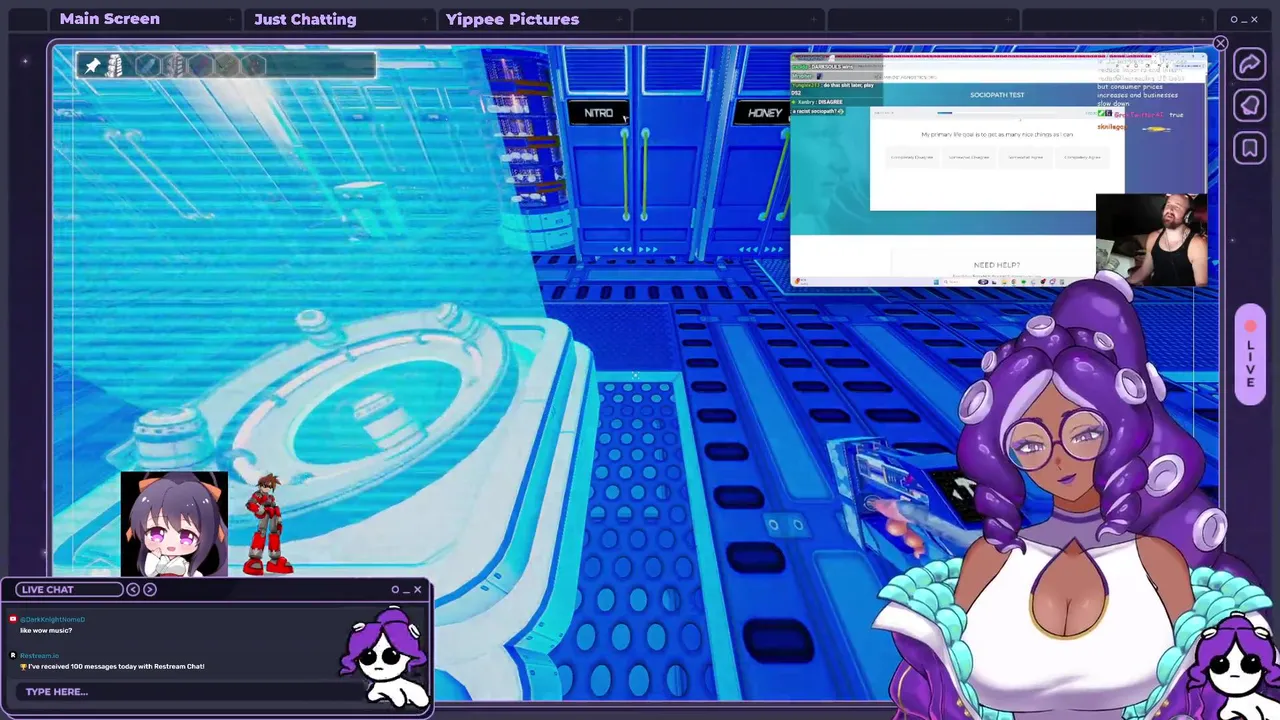Screen dimensions: 1280x720
Task: Click the TYPE HERE... chat input
Action: coord(190,691)
